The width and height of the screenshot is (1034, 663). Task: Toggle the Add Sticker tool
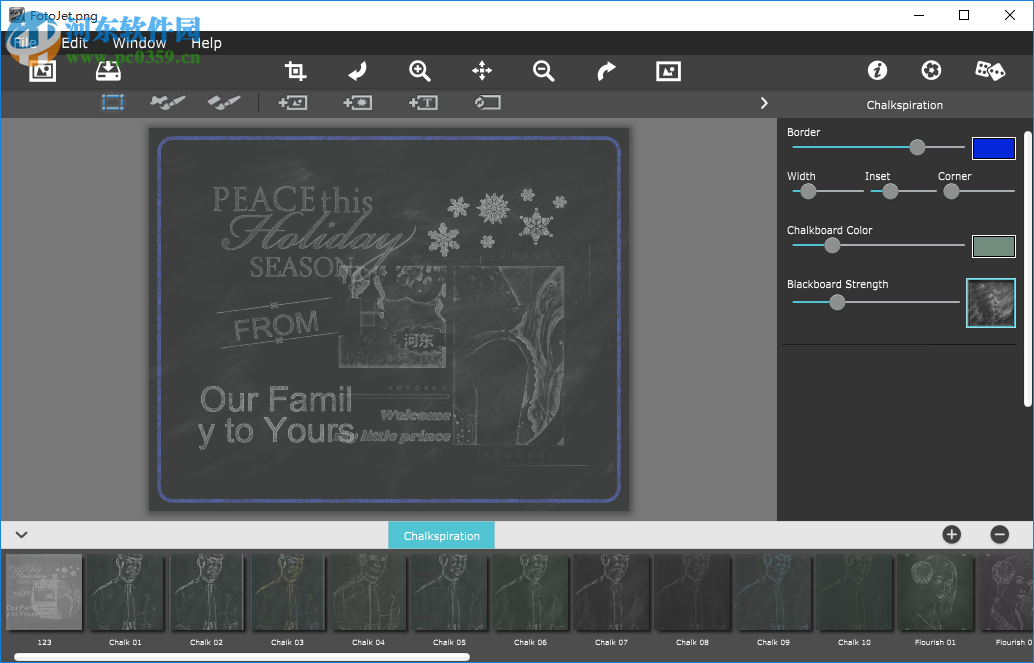pyautogui.click(x=357, y=102)
